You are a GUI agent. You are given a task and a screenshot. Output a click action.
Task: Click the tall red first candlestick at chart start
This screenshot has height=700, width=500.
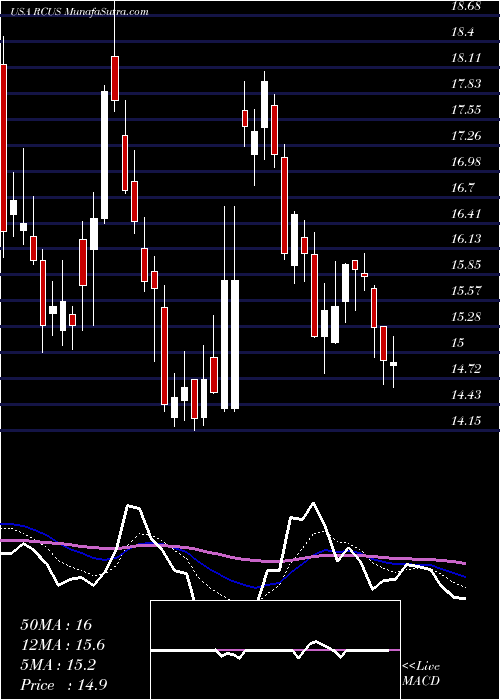pyautogui.click(x=4, y=147)
